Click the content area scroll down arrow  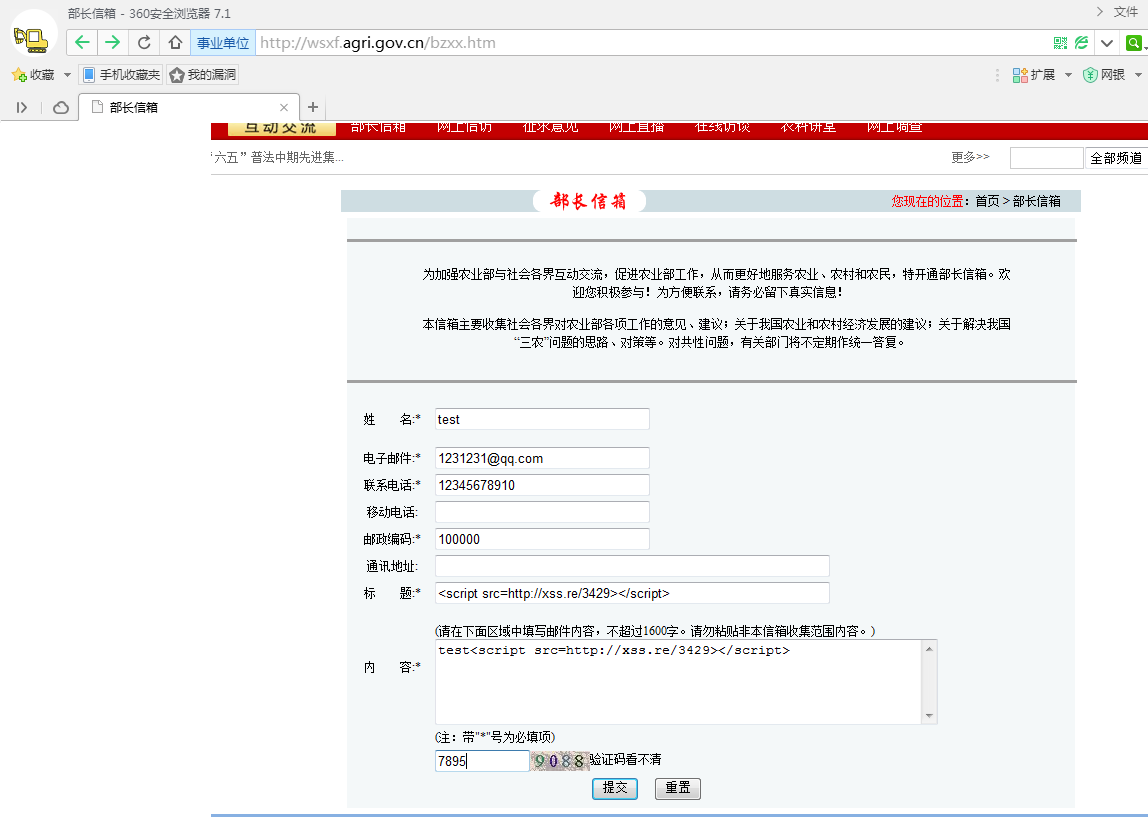[x=929, y=716]
